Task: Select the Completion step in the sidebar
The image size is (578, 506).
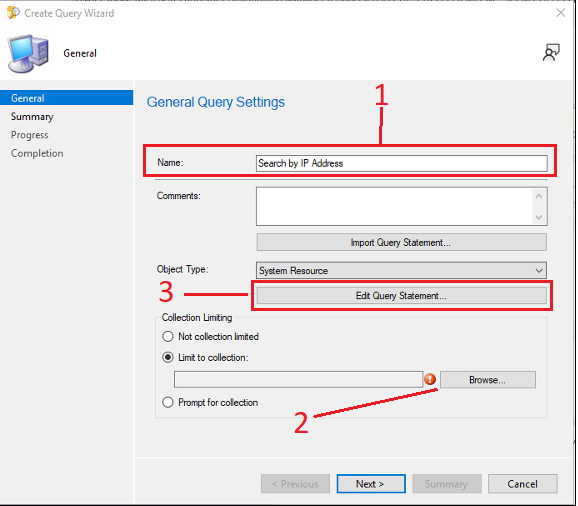Action: click(37, 153)
